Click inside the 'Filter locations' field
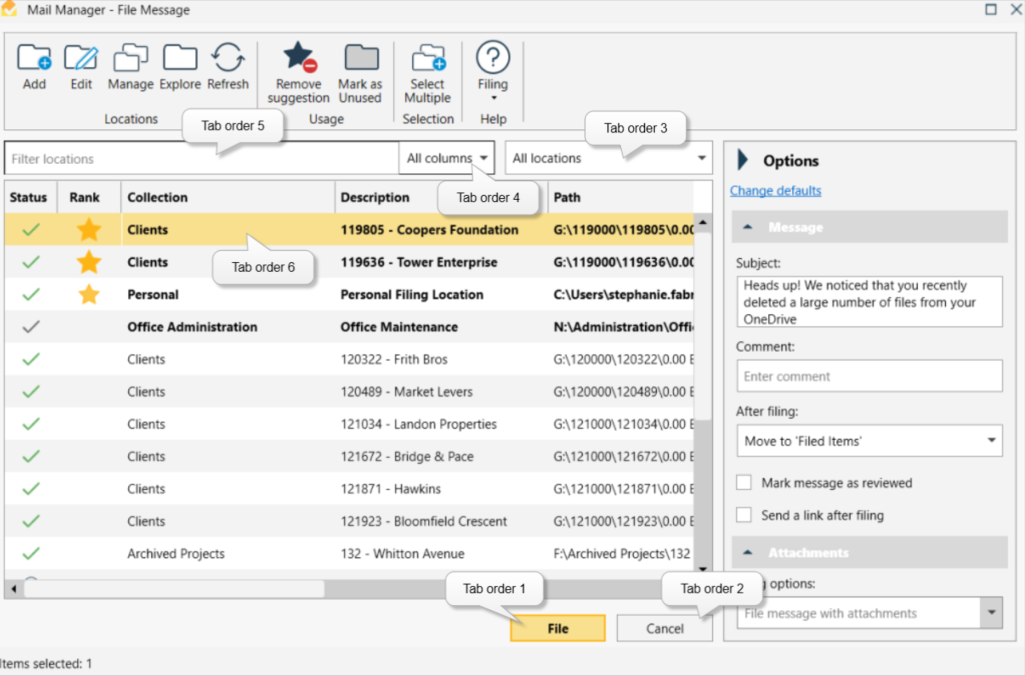Screen dimensions: 1025x676 tap(150, 158)
